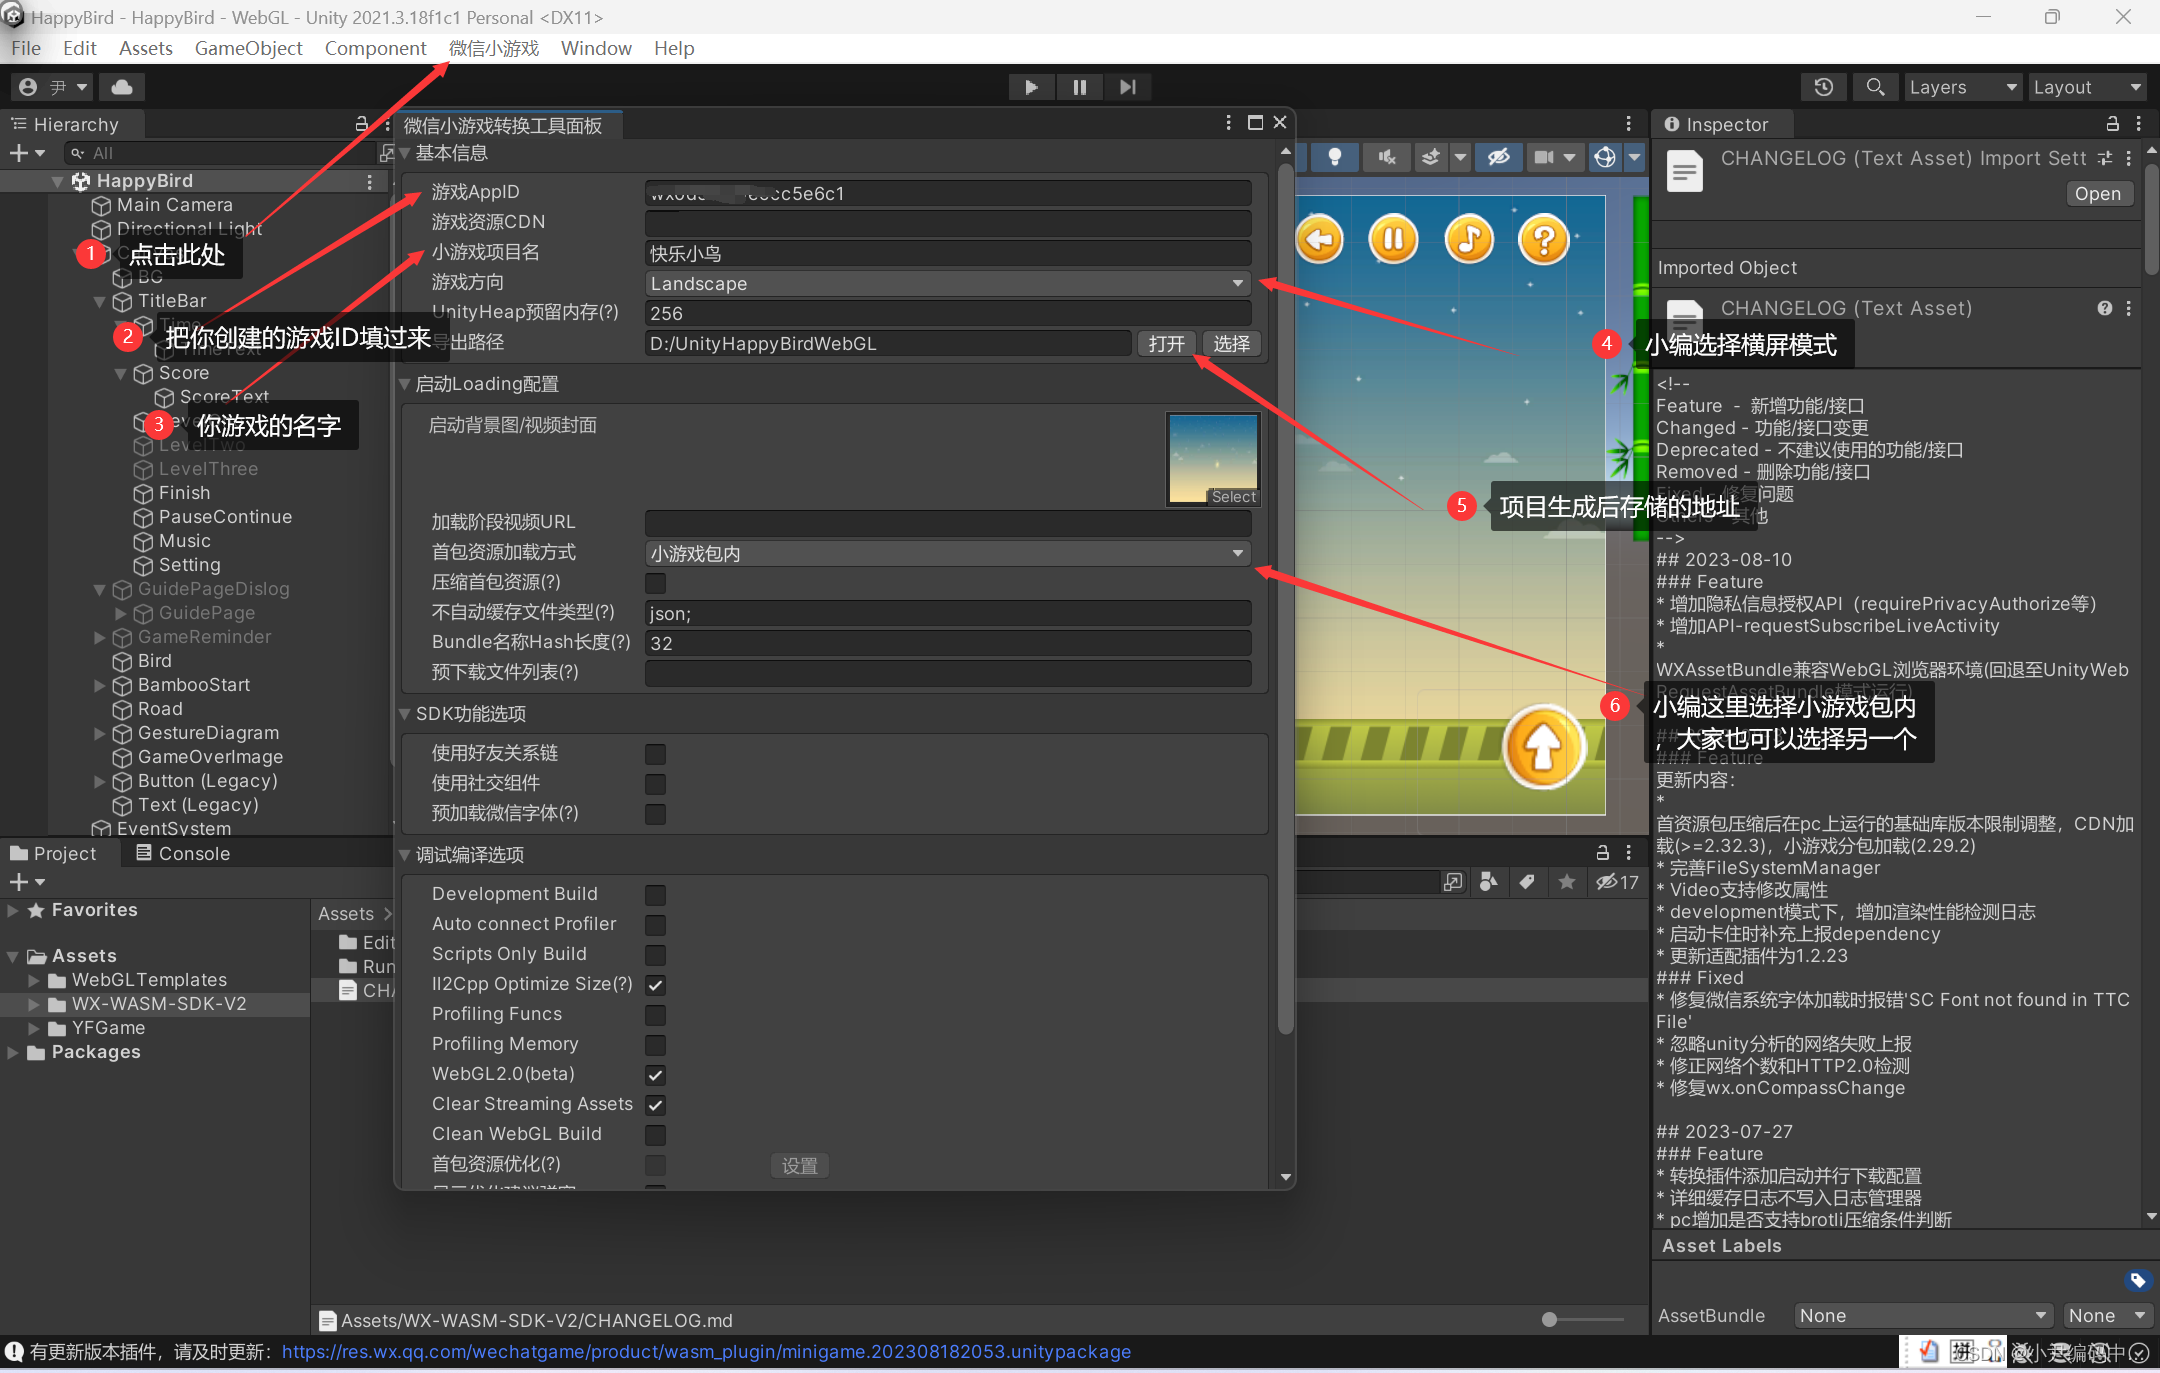This screenshot has width=2160, height=1373.
Task: Enable the 使用好友关系链 checkbox
Action: pyautogui.click(x=655, y=754)
